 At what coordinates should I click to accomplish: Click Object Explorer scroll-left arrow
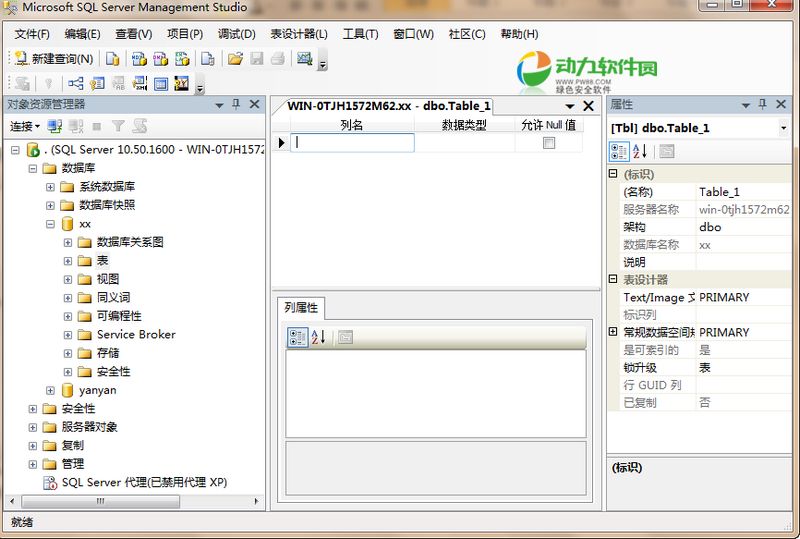[12, 501]
